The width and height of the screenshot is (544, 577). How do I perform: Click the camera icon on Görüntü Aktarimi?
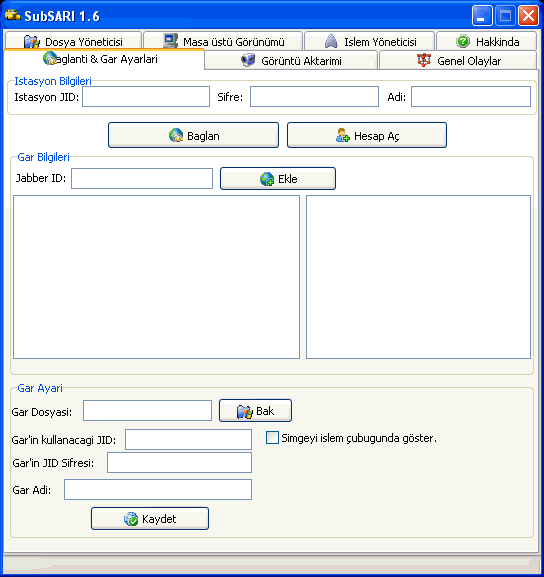pyautogui.click(x=248, y=60)
